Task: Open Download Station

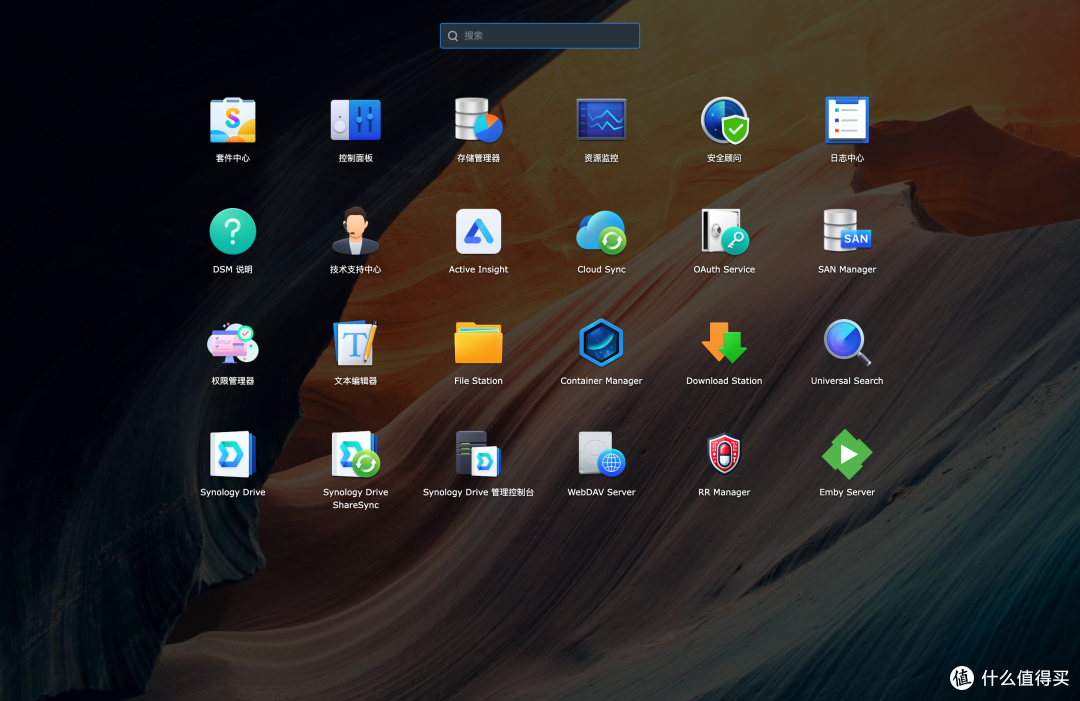Action: pos(724,344)
